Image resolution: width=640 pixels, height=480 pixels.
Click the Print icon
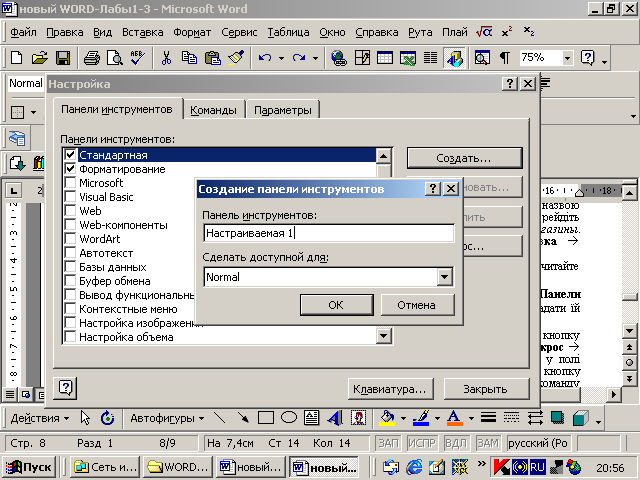coord(92,58)
